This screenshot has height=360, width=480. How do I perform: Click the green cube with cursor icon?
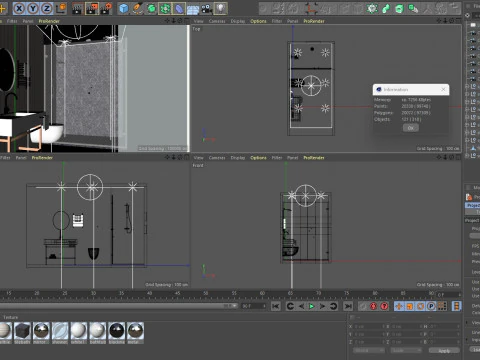click(x=413, y=8)
